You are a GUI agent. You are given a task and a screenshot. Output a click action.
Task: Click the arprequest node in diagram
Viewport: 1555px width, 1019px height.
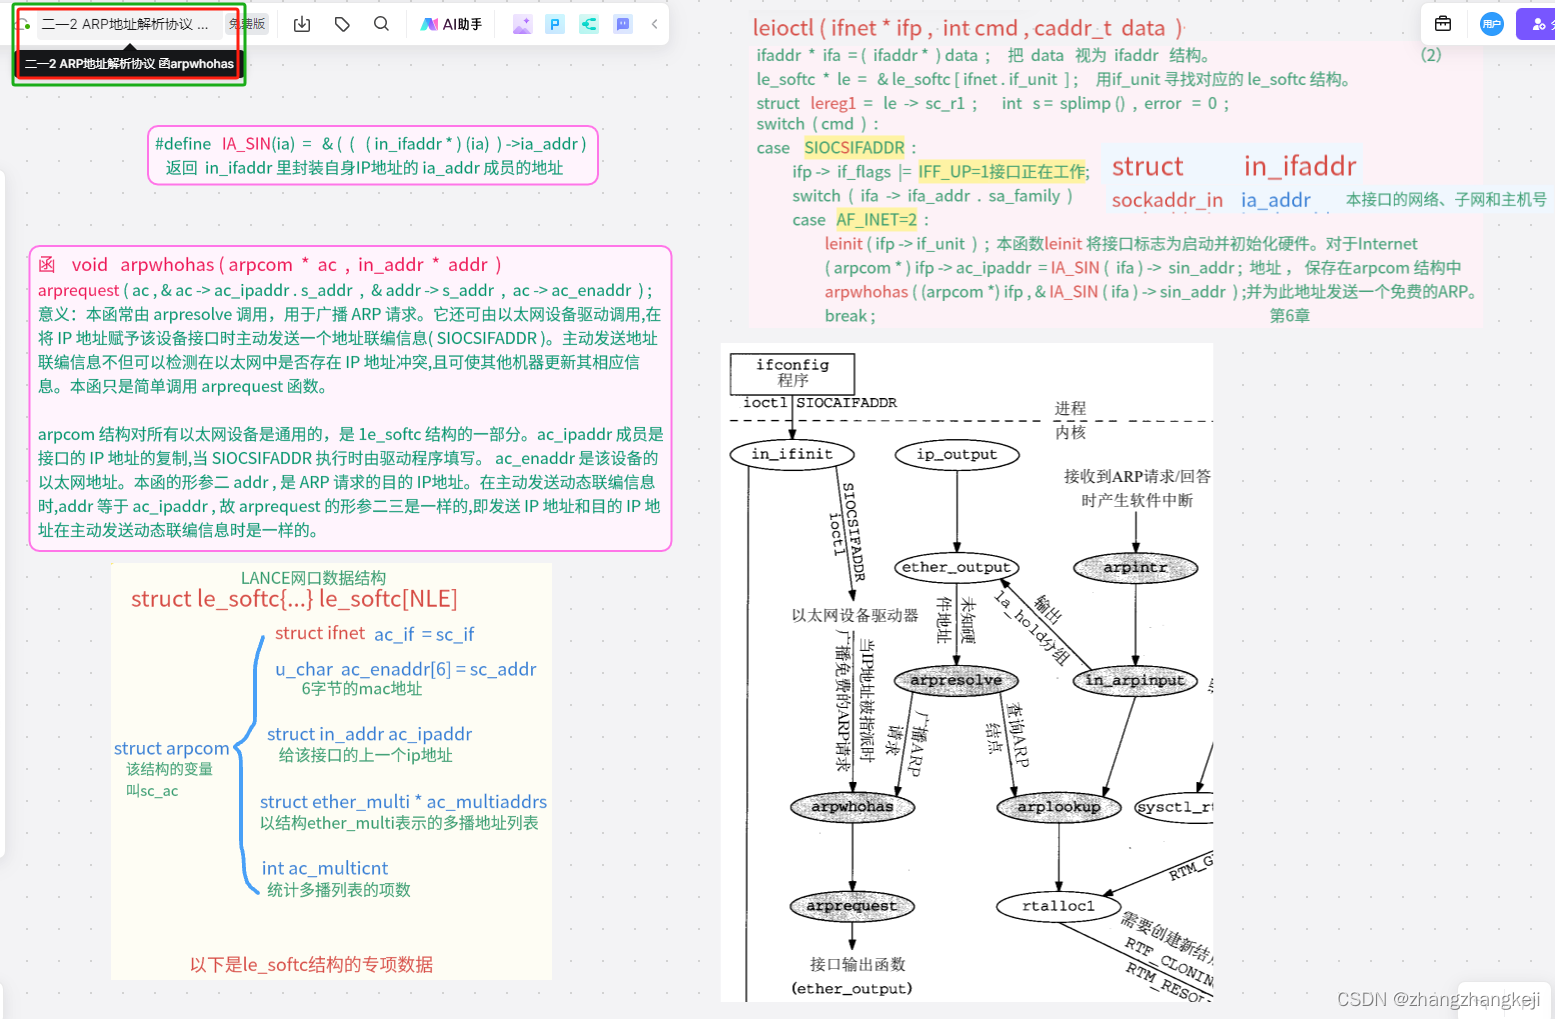coord(852,906)
